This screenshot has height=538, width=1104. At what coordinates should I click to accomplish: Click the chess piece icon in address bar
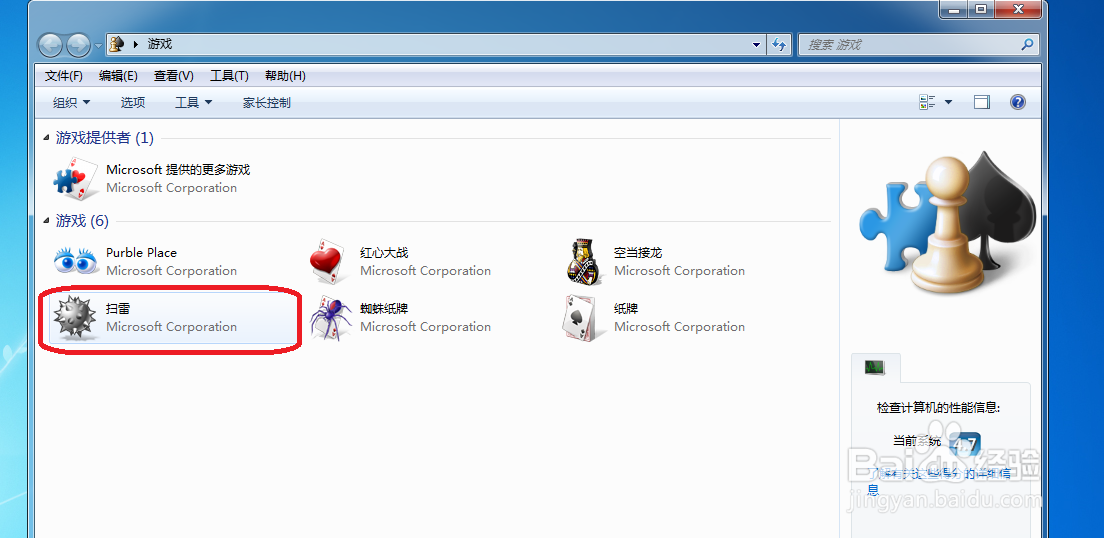click(x=118, y=44)
